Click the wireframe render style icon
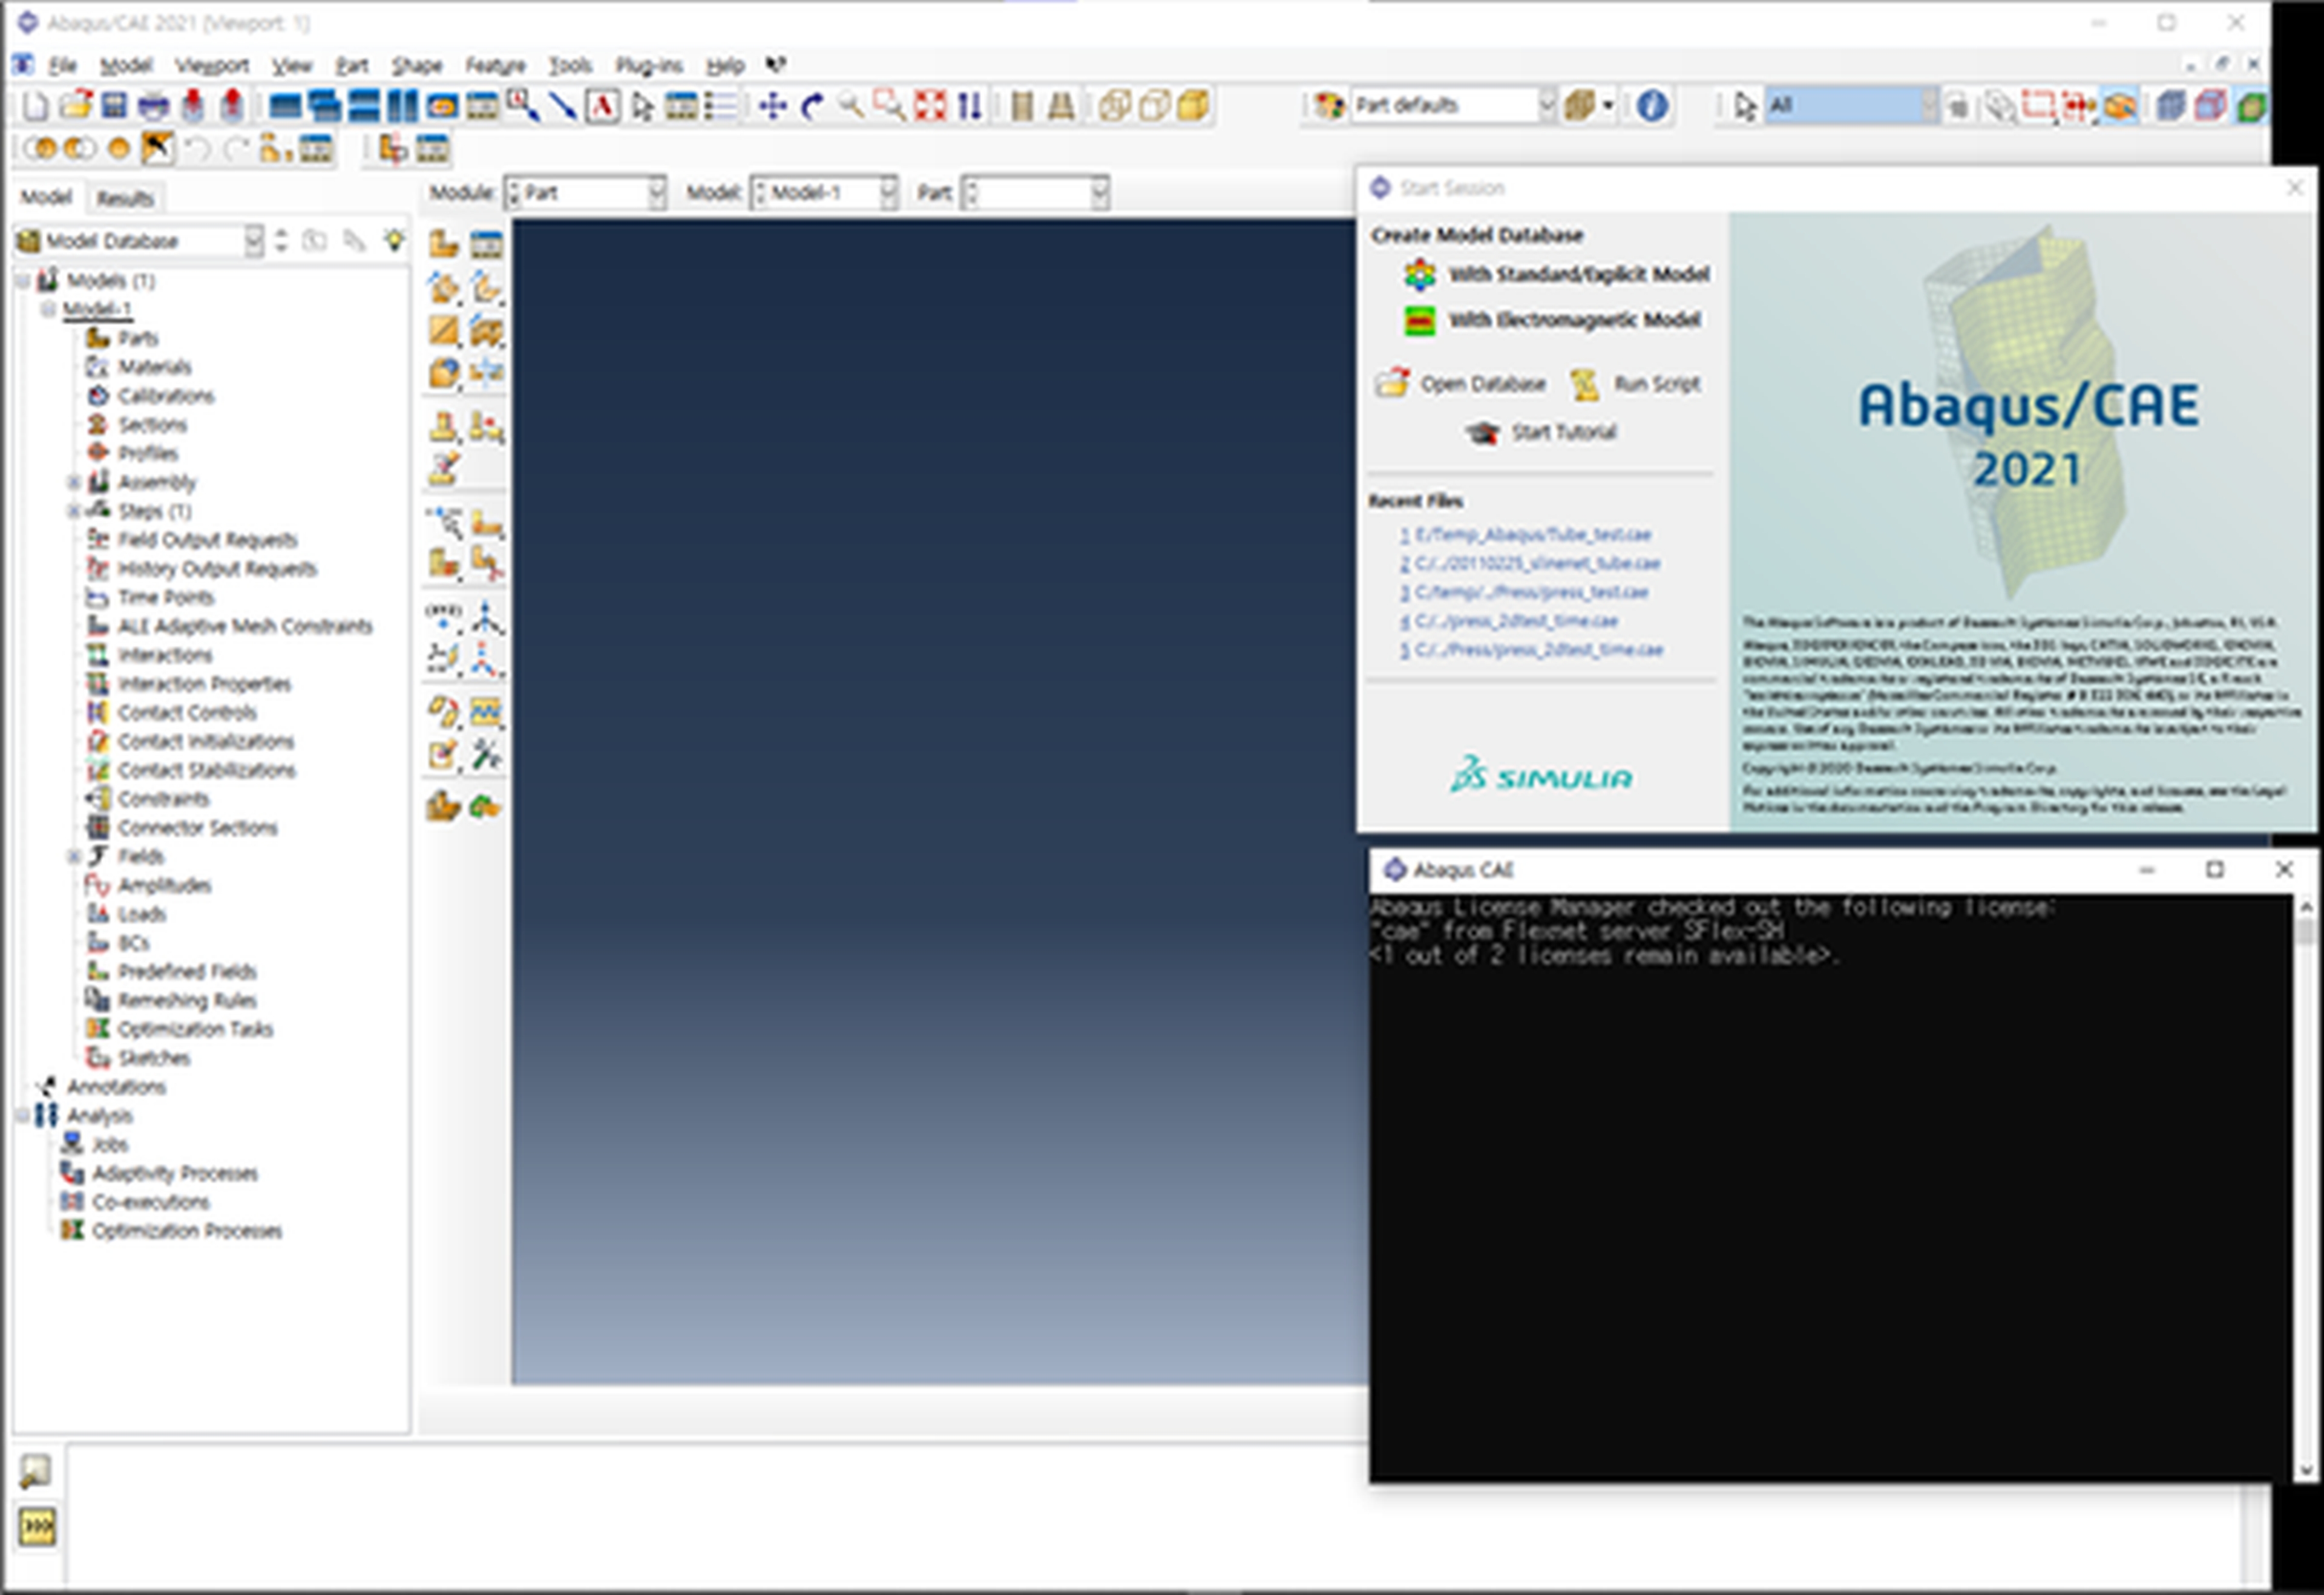Screen dimensions: 2324x1595 point(1114,105)
